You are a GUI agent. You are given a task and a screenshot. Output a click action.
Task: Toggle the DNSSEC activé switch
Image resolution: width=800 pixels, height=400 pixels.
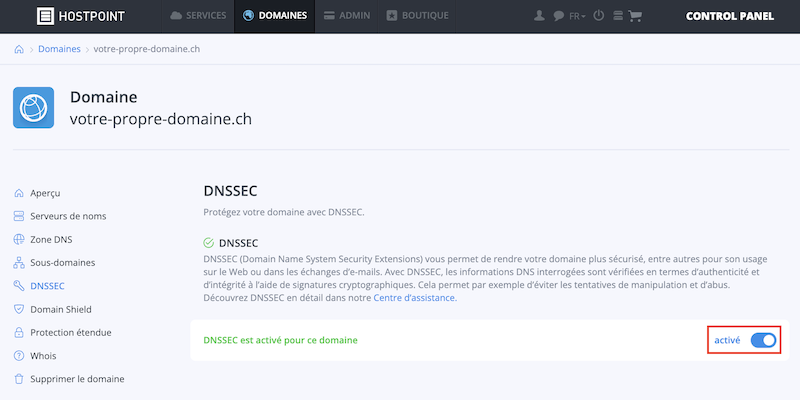(x=763, y=340)
